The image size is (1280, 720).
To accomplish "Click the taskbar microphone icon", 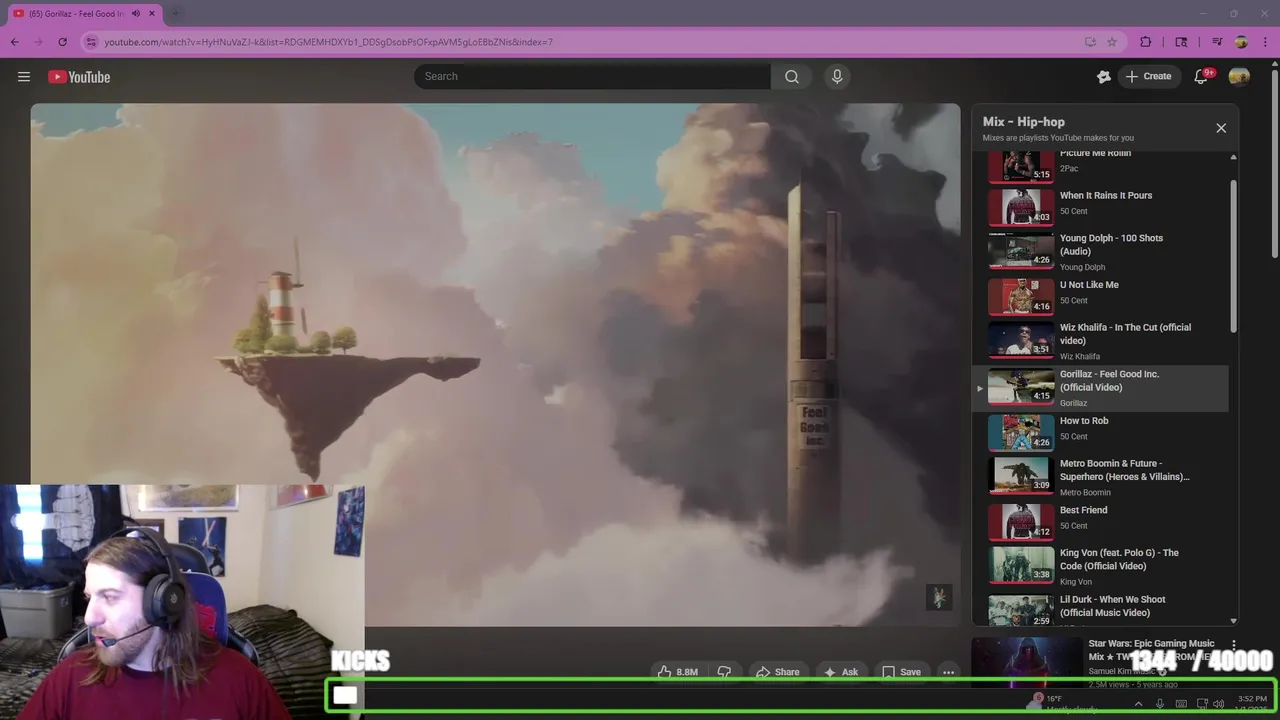I will click(x=1160, y=704).
